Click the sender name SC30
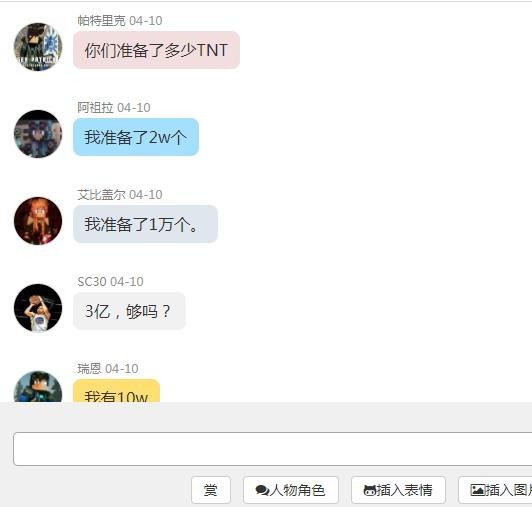This screenshot has width=532, height=507. point(92,281)
